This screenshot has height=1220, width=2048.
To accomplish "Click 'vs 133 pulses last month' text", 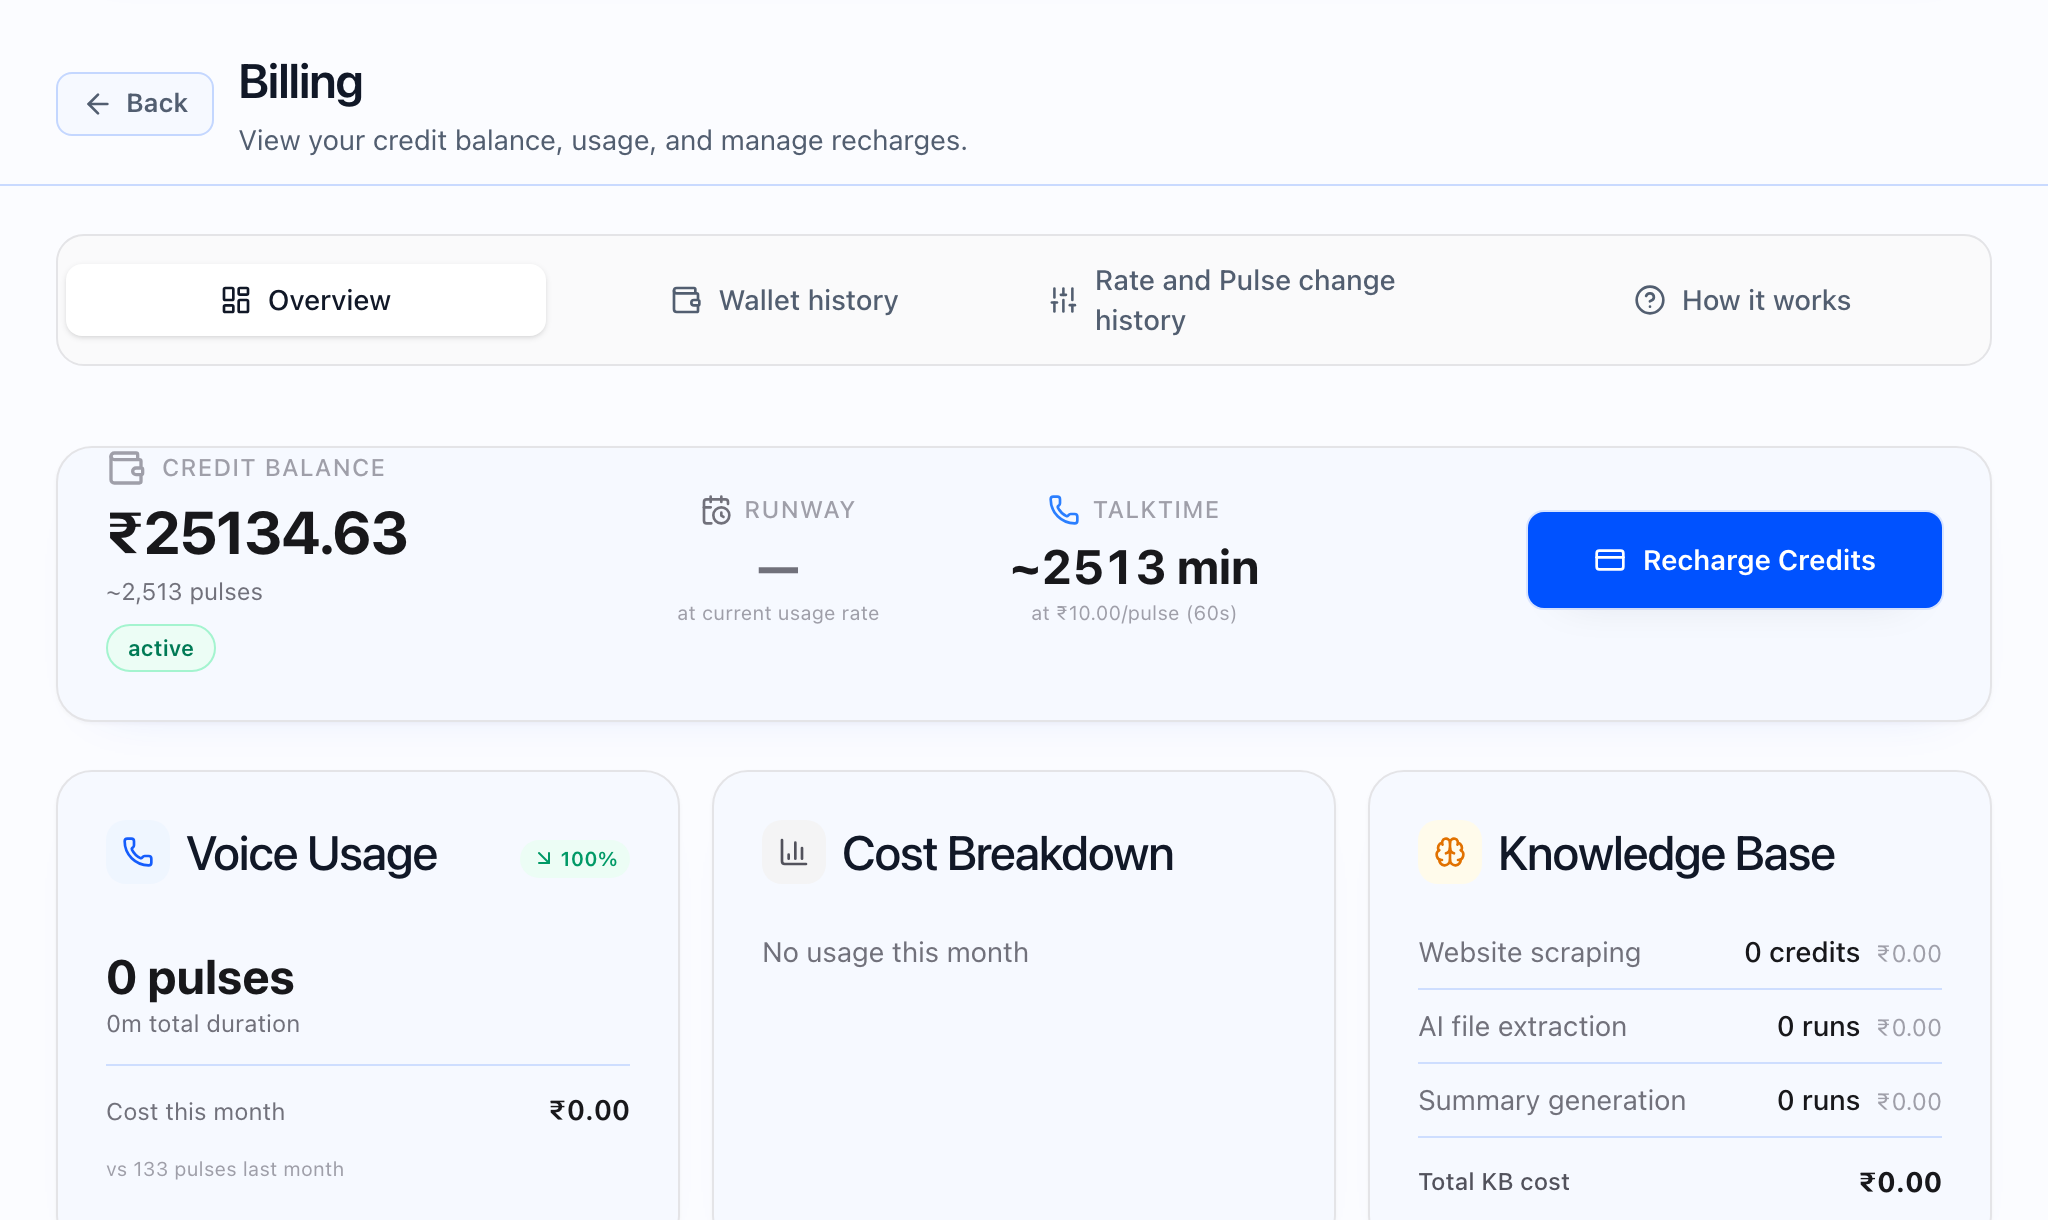I will [x=225, y=1169].
